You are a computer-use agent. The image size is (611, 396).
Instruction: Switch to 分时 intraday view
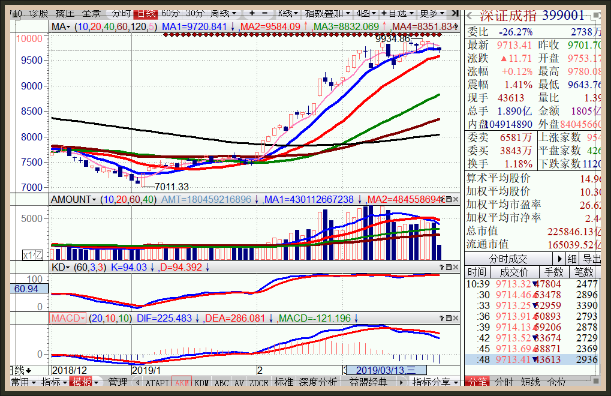pyautogui.click(x=121, y=14)
